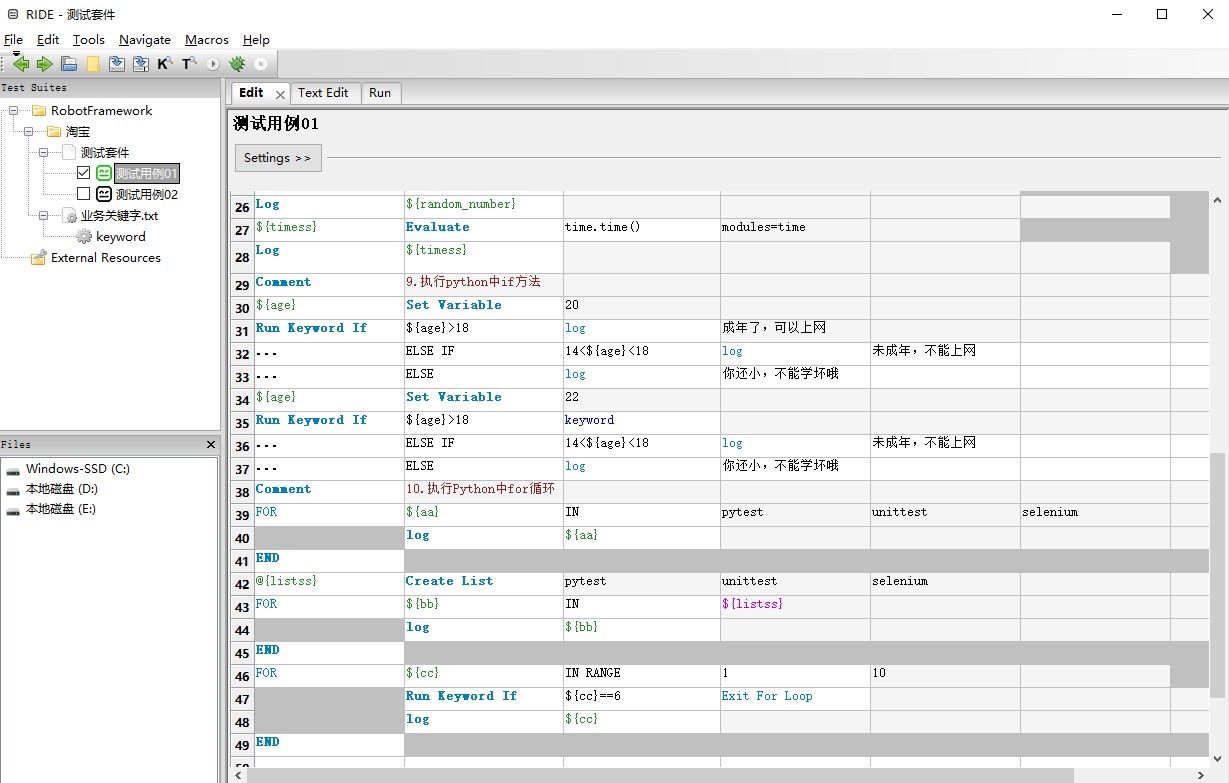Collapse the RobotFramework tree node
This screenshot has width=1229, height=783.
(x=12, y=110)
